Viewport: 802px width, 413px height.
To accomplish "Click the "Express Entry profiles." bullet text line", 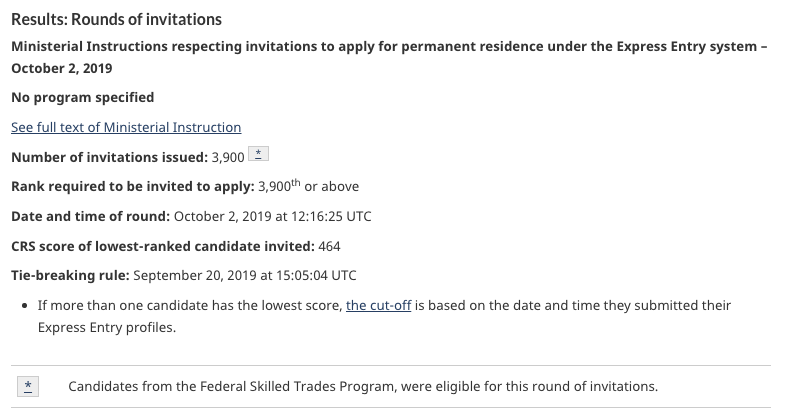I will [x=107, y=328].
